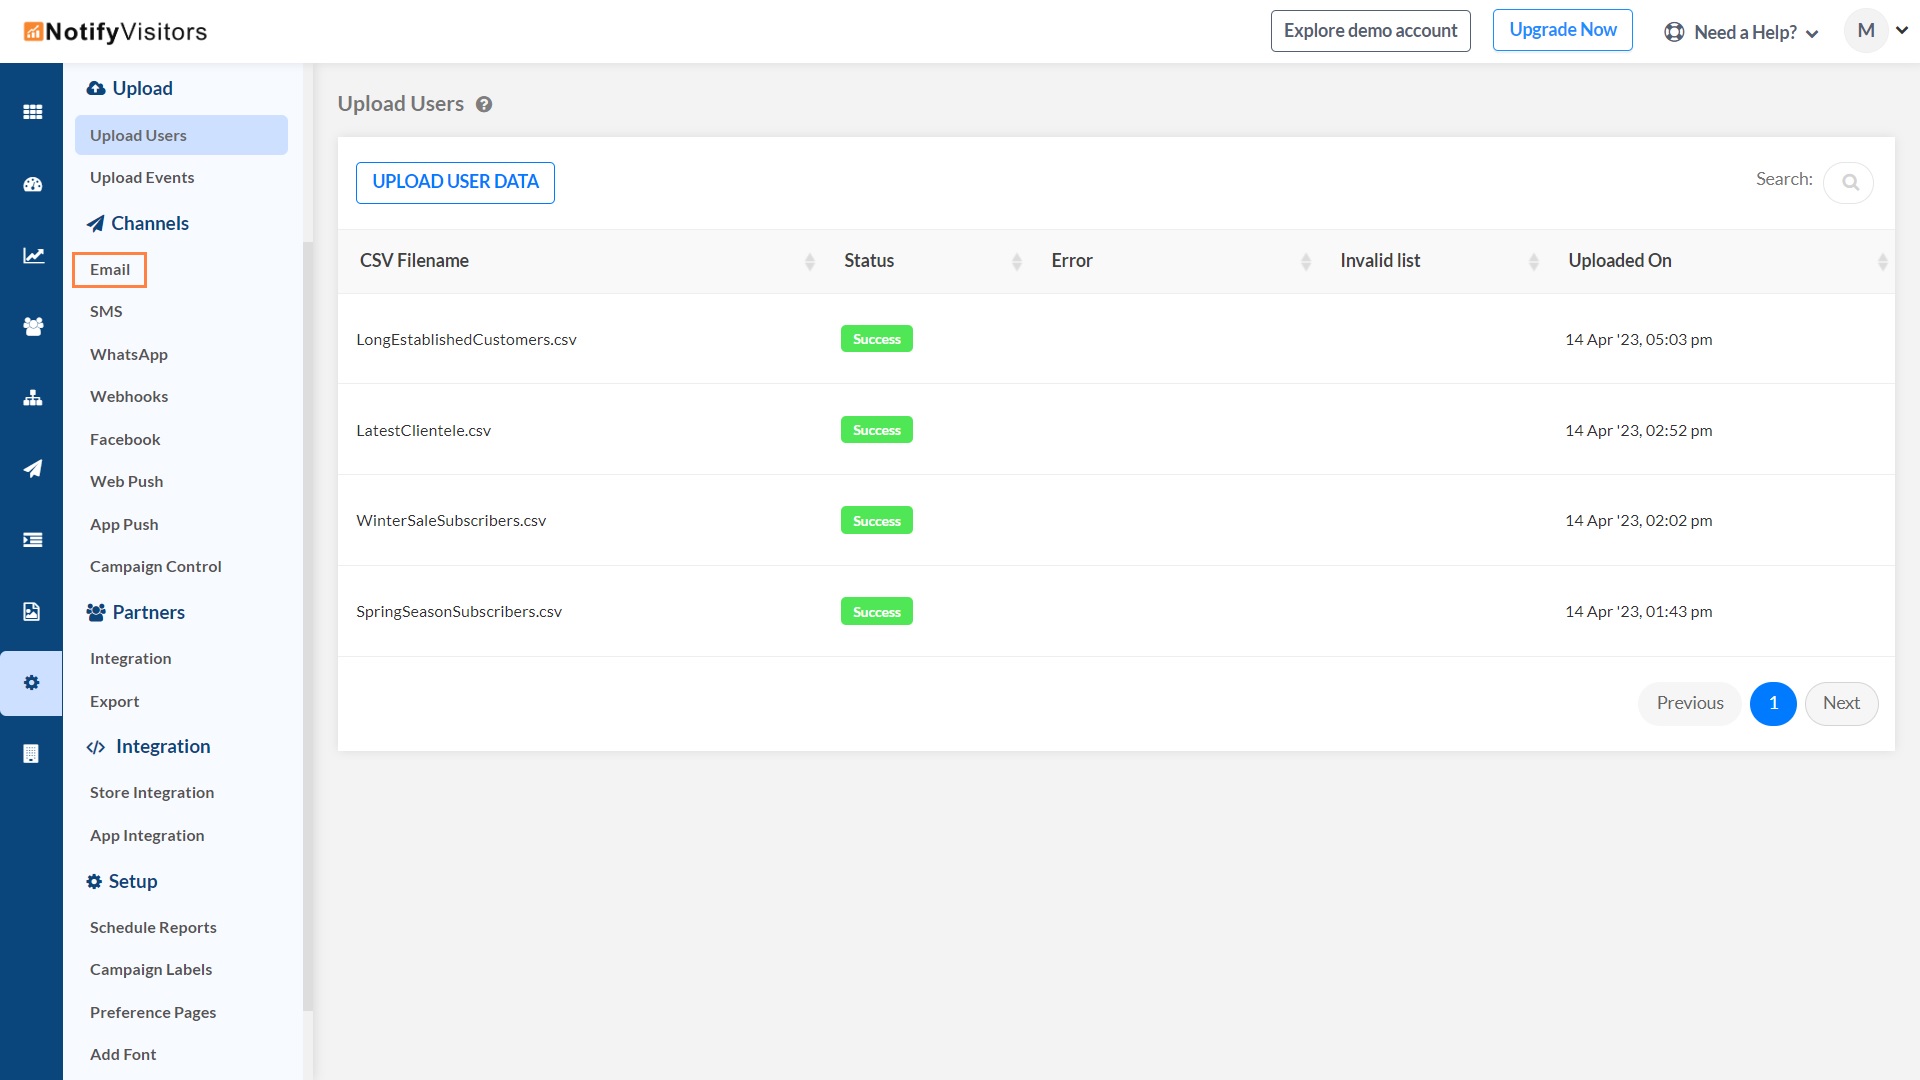Open Email channel settings
1920x1080 pixels.
[x=110, y=270]
